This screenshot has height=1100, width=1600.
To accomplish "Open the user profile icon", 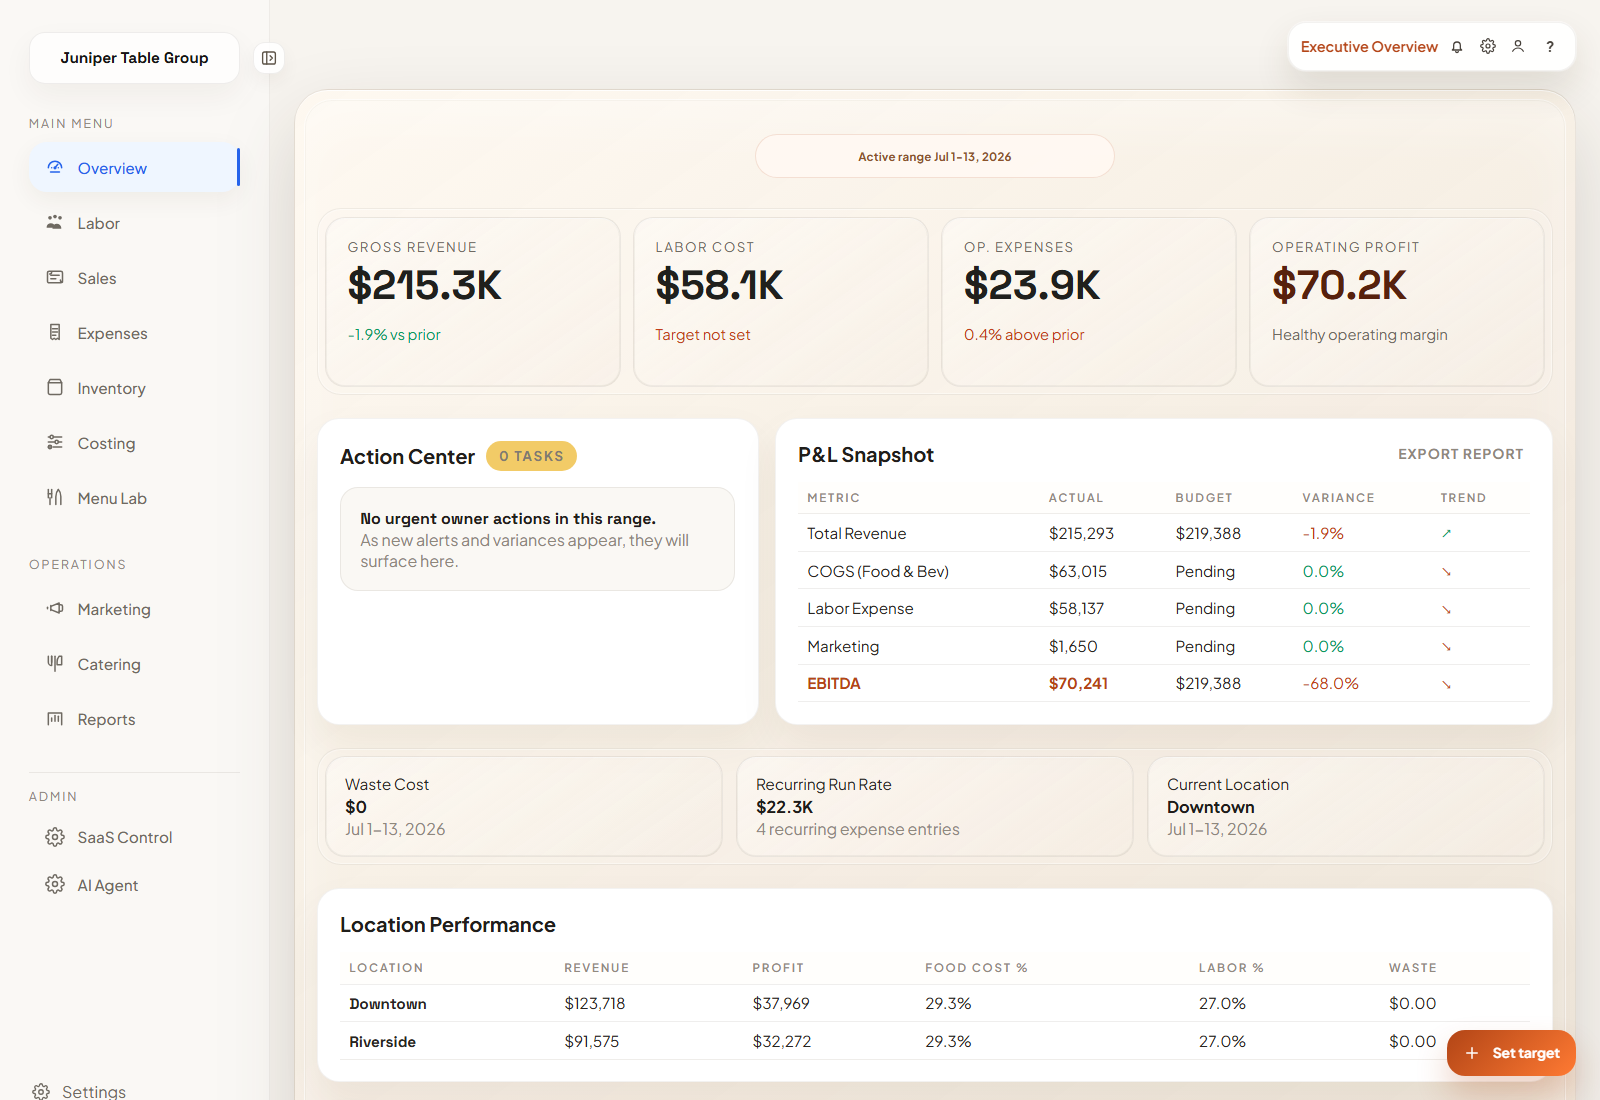I will [1518, 46].
